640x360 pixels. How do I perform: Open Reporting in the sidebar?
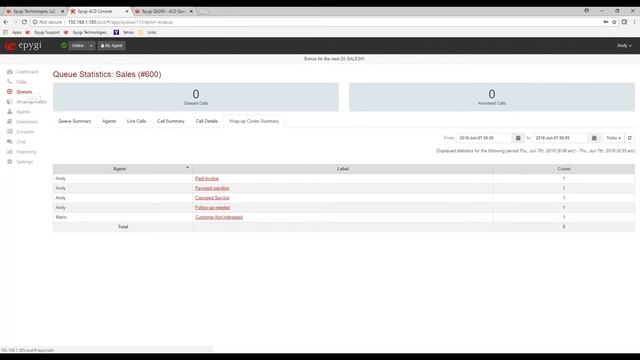pos(22,152)
